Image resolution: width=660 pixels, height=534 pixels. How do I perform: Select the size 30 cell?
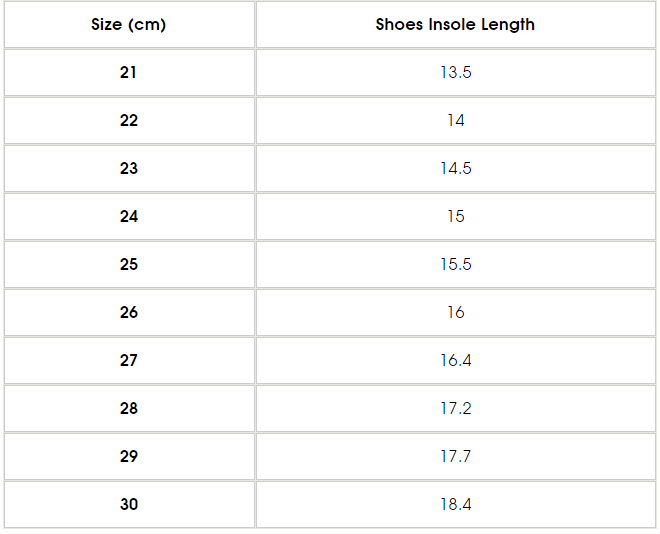[x=129, y=504]
